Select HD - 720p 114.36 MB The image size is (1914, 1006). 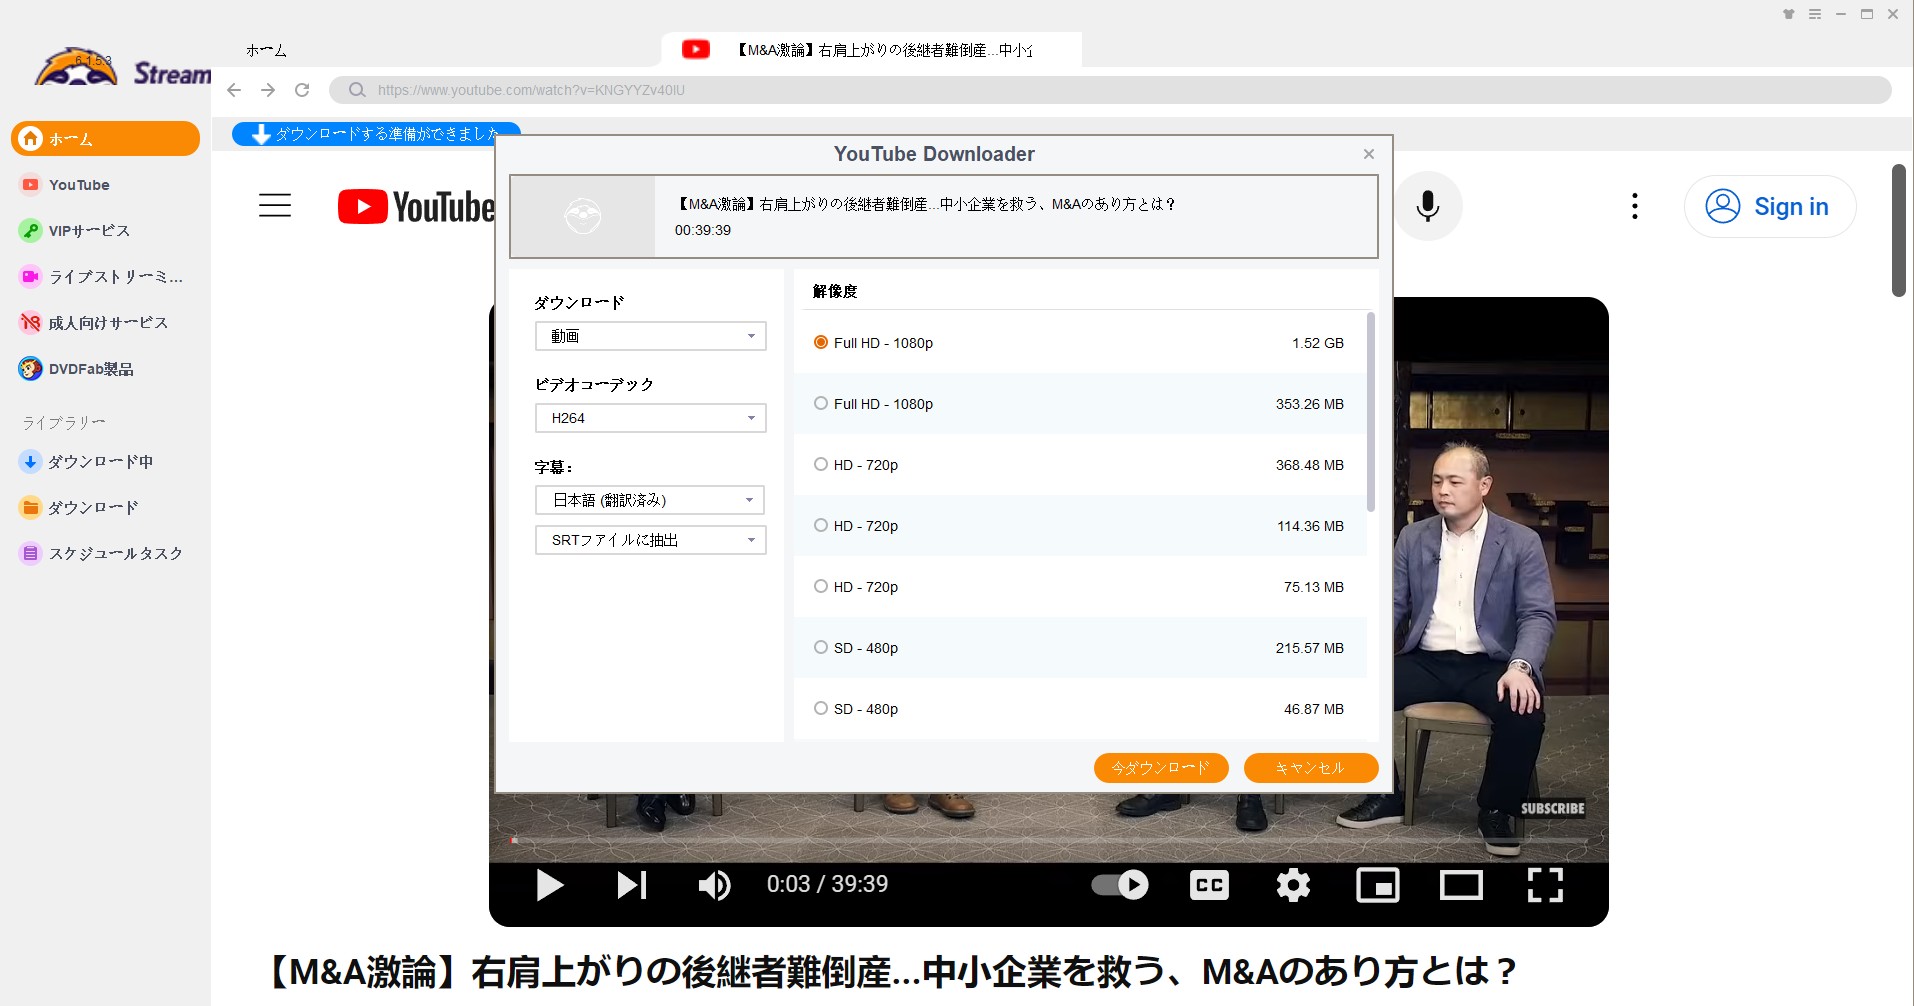1080,526
